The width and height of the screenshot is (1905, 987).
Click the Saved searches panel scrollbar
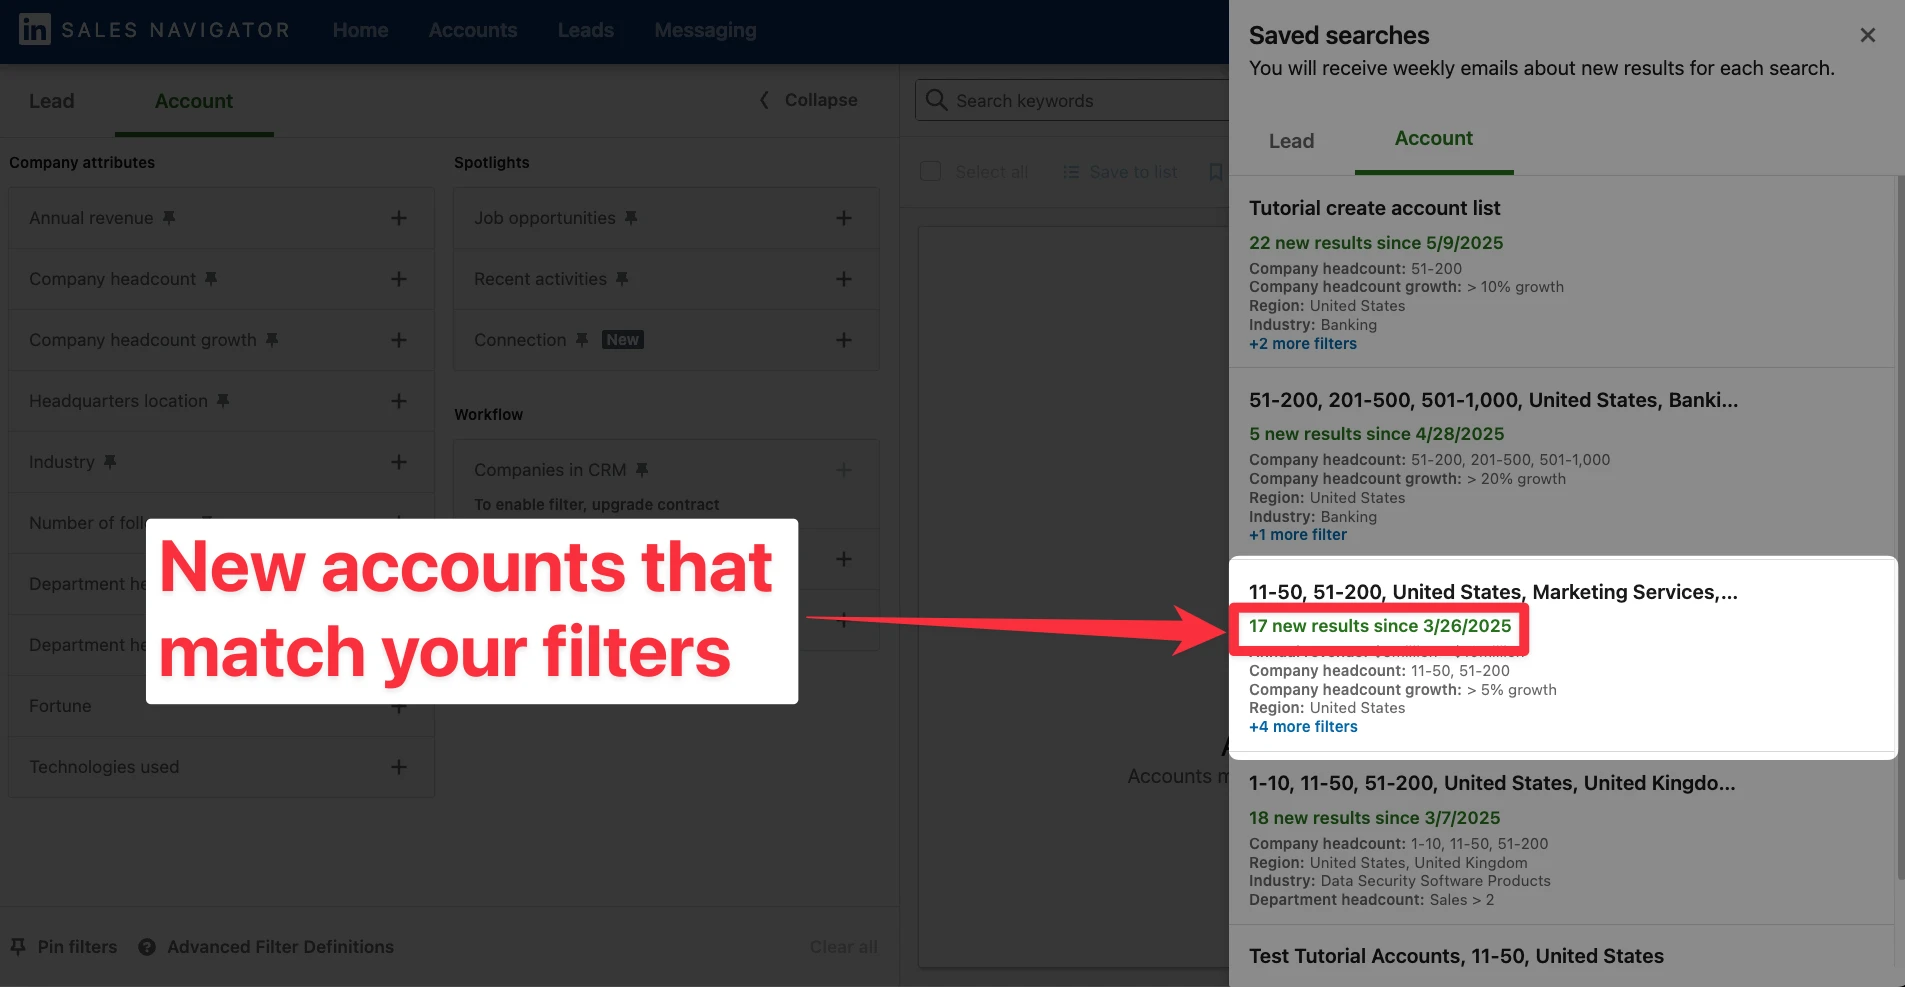point(1900,528)
